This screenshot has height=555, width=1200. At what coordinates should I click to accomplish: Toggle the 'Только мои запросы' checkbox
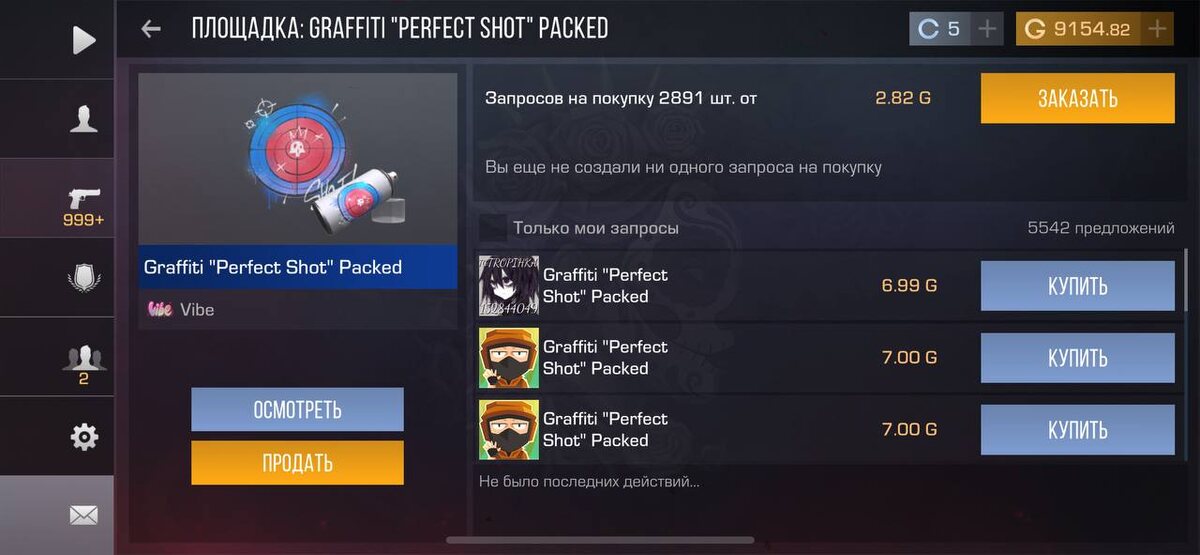coord(492,228)
